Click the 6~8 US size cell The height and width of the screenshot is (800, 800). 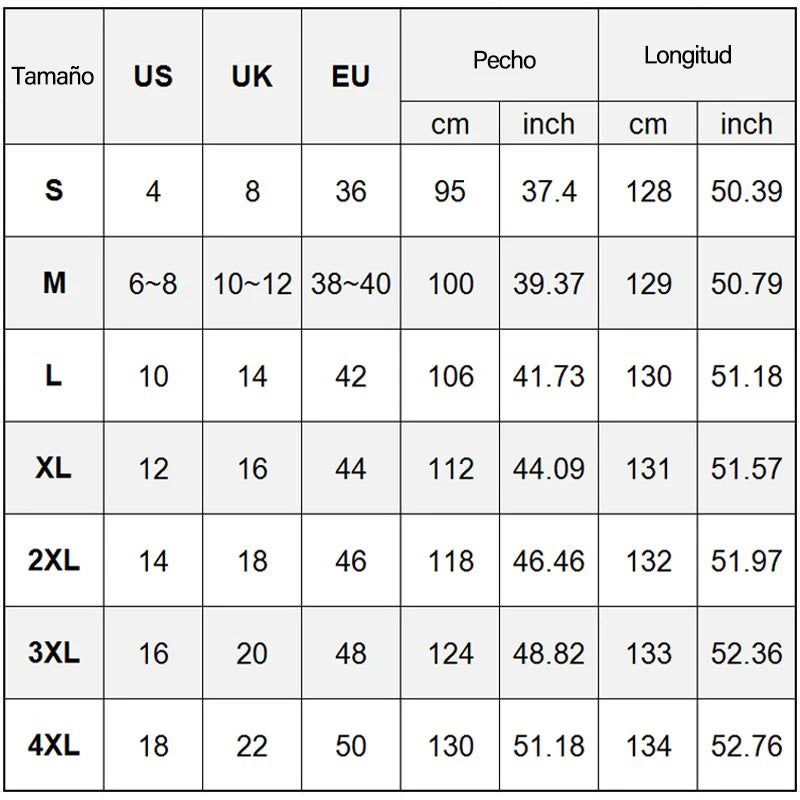point(153,283)
